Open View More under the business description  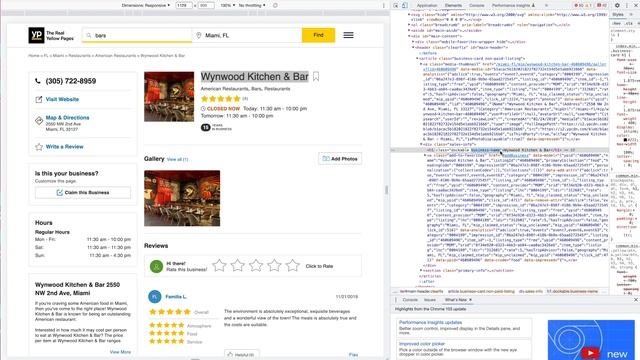[x=120, y=352]
